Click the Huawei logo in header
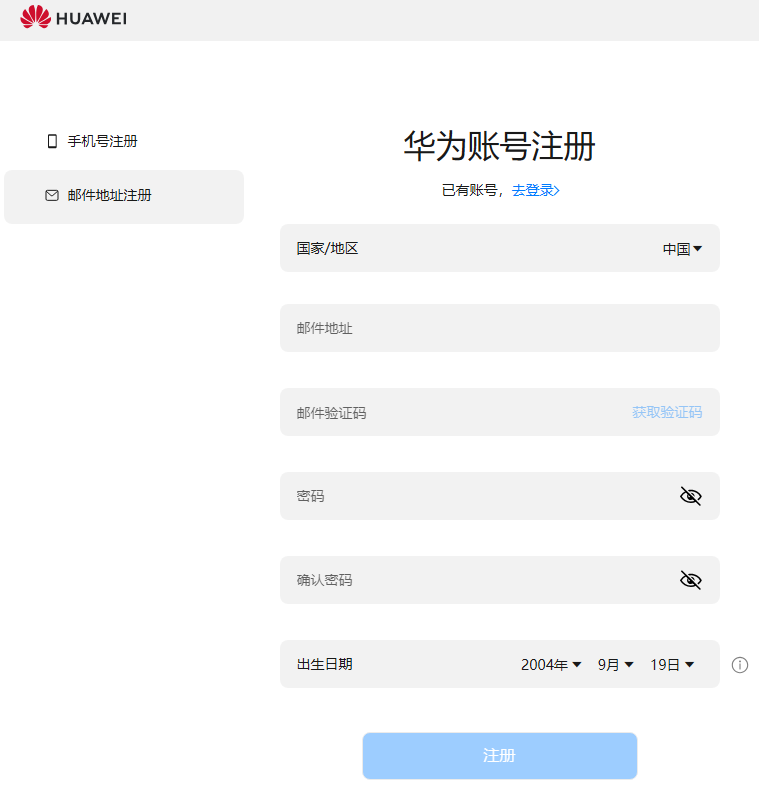Screen dimensions: 759x787 tap(73, 18)
